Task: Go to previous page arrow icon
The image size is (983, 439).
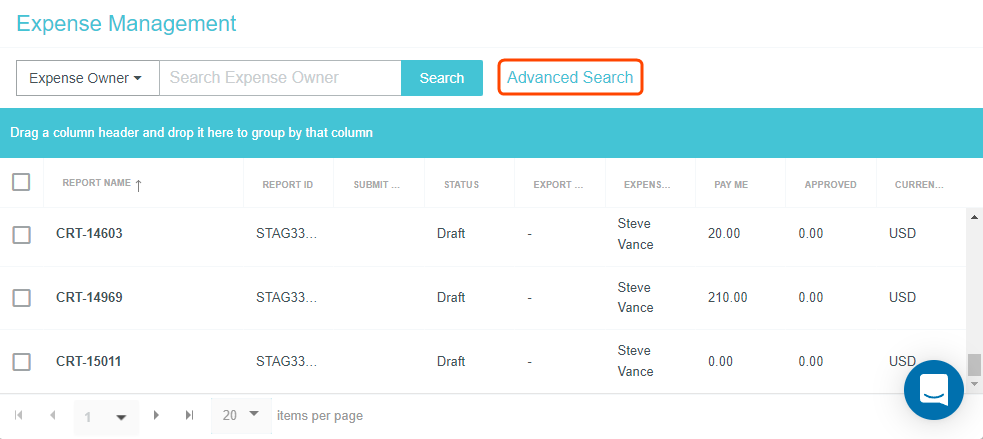Action: 52,415
